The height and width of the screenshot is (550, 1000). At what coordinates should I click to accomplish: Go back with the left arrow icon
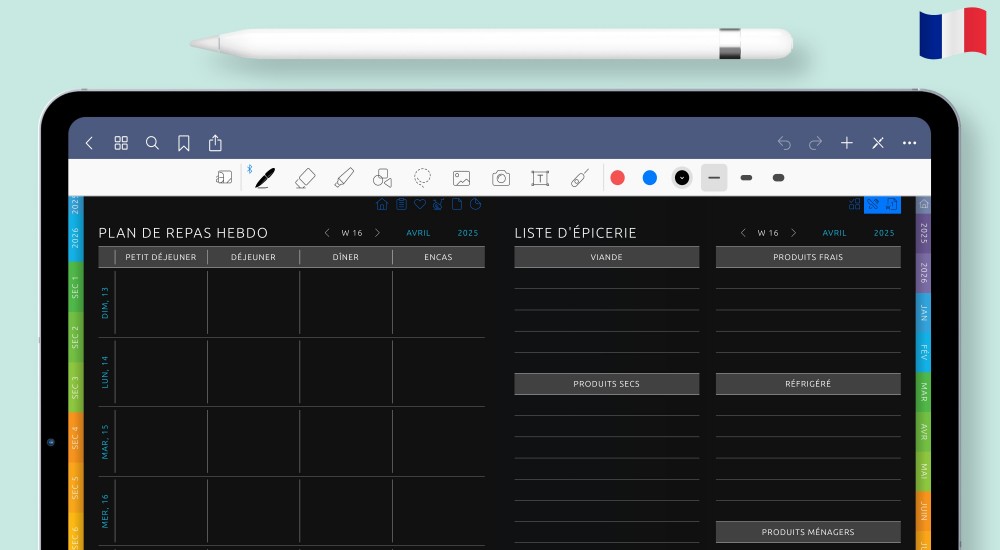pyautogui.click(x=89, y=143)
